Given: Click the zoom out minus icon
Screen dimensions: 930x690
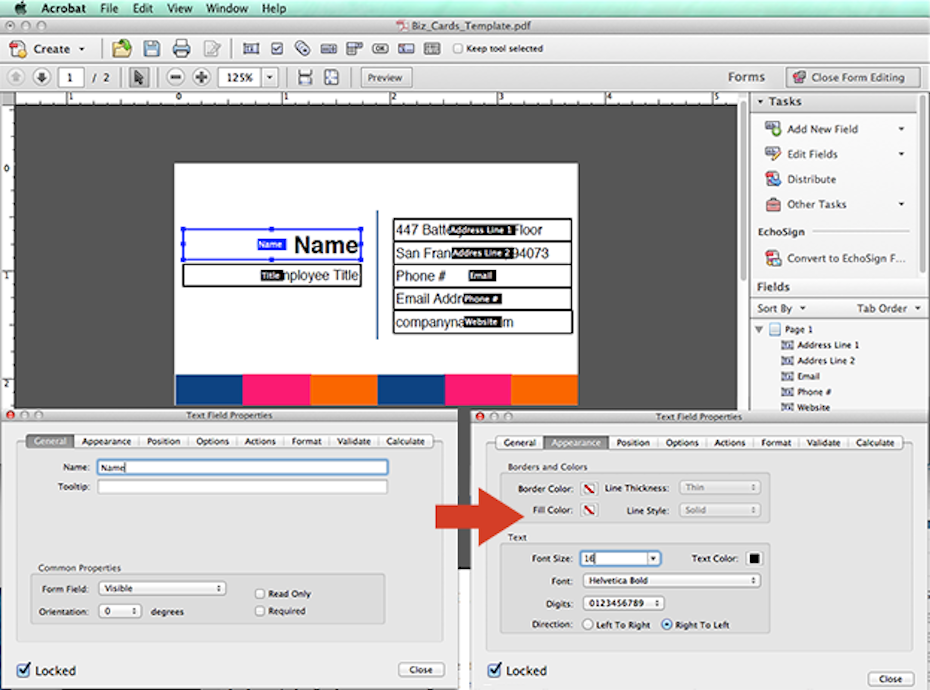Looking at the screenshot, I should 175,77.
